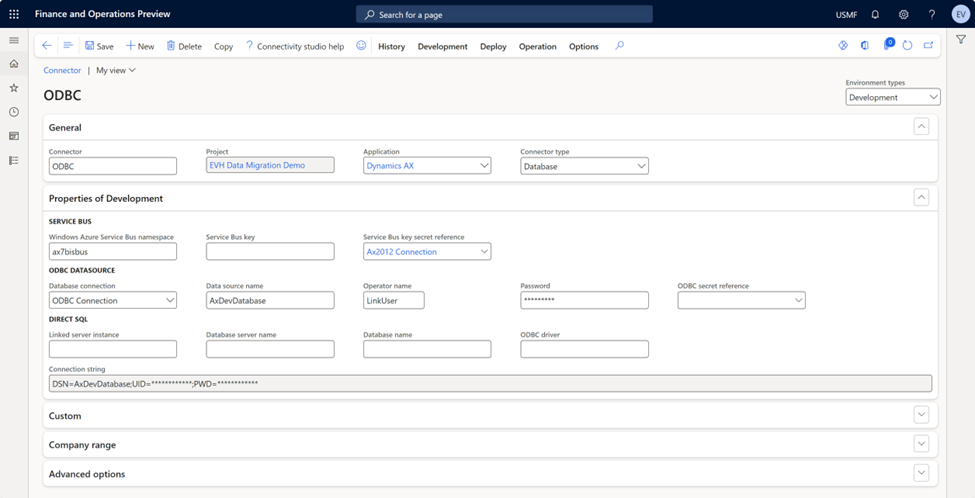975x498 pixels.
Task: Open form in new window icon
Action: pyautogui.click(x=928, y=45)
